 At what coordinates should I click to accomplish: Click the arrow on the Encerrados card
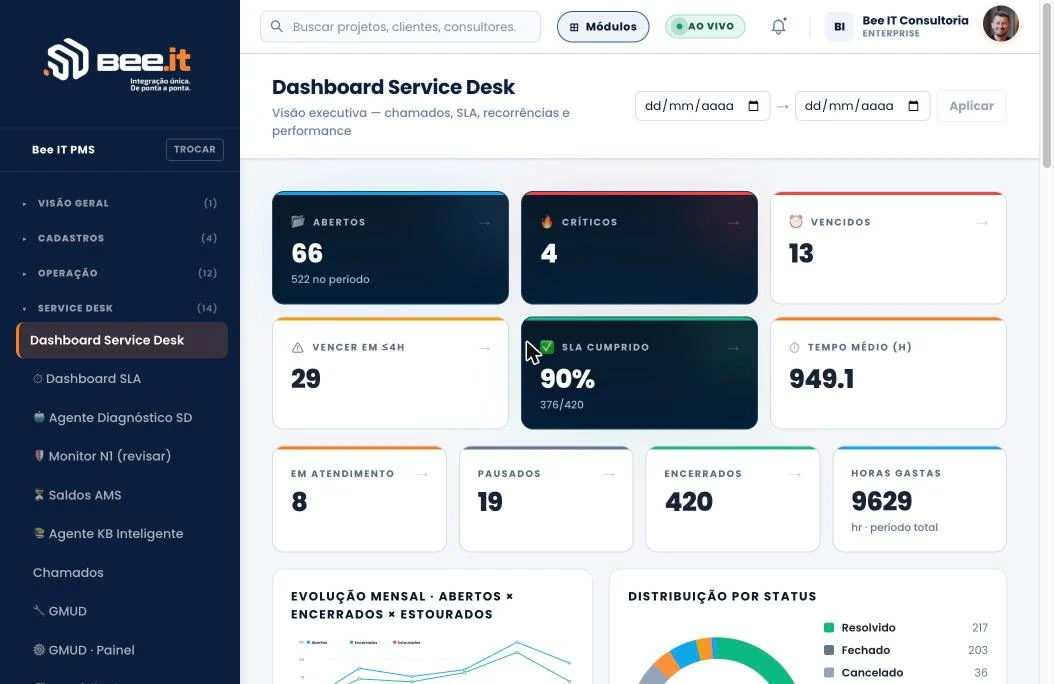click(796, 474)
